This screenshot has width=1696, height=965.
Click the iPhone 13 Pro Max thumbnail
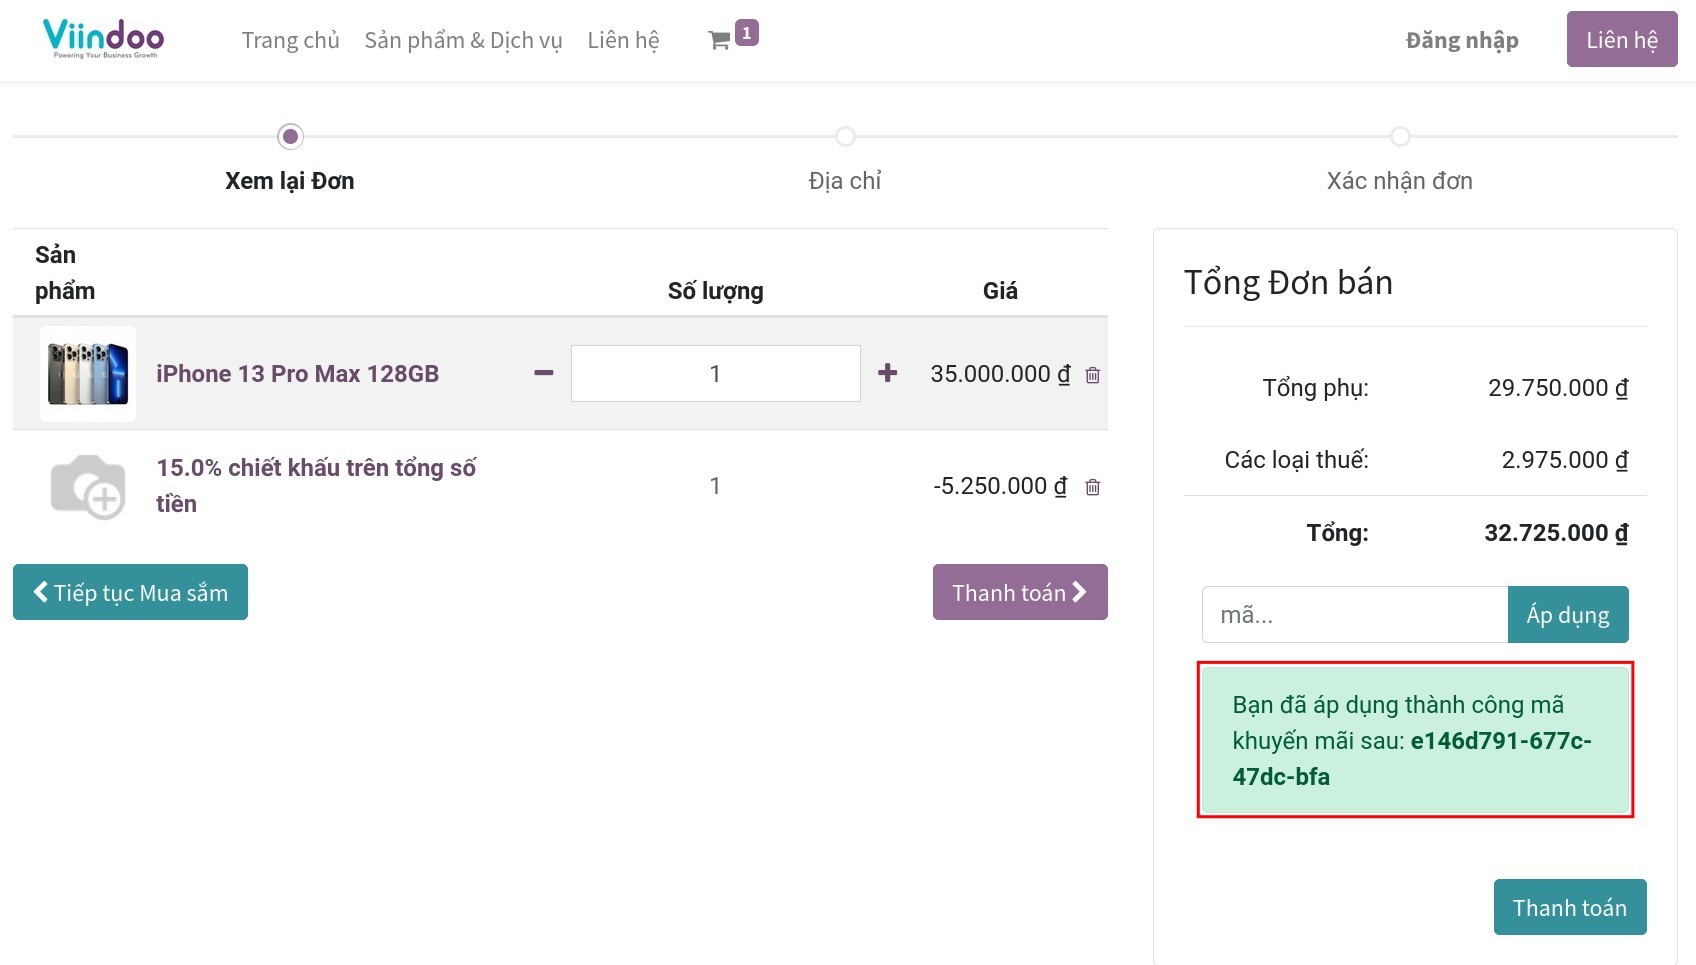pos(88,374)
